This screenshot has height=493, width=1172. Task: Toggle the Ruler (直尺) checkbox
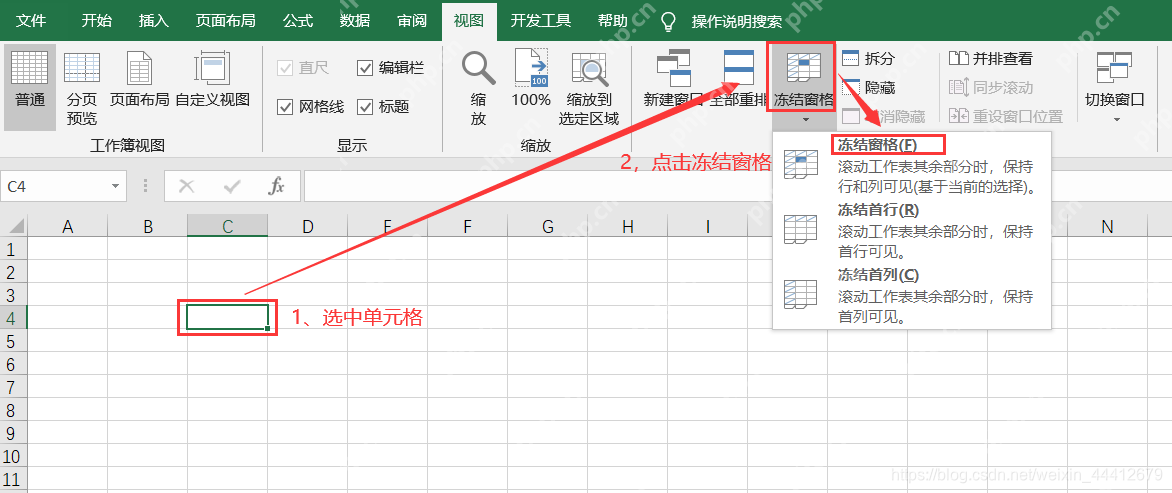285,68
